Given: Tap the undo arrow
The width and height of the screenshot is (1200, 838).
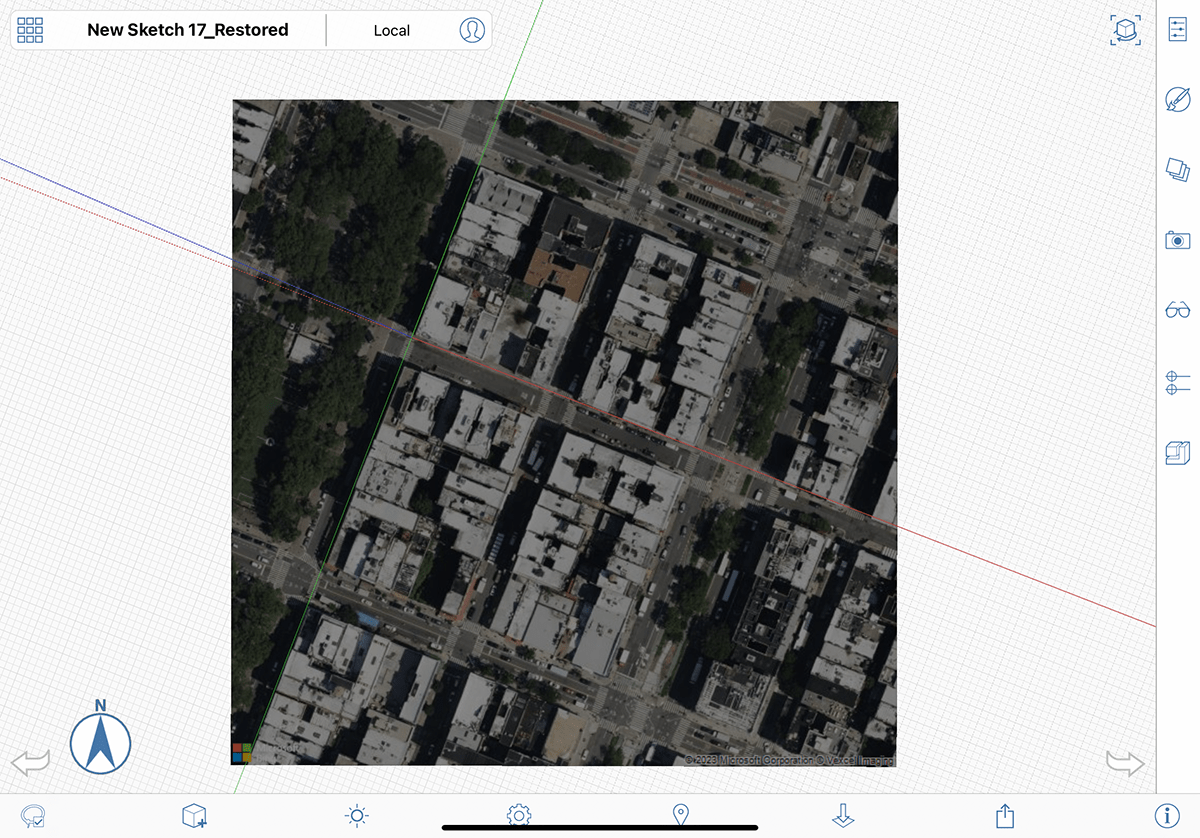Looking at the screenshot, I should point(30,764).
